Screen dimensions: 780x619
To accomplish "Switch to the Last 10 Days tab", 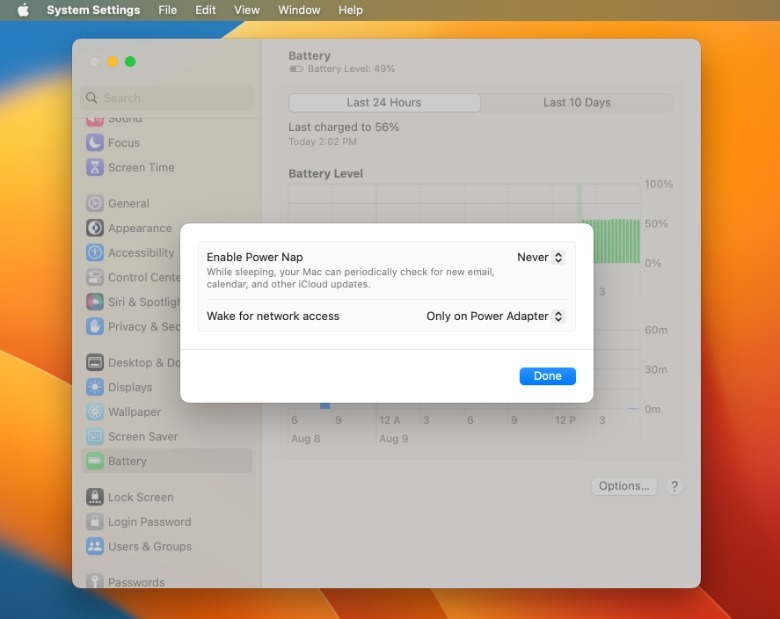I will (x=576, y=103).
